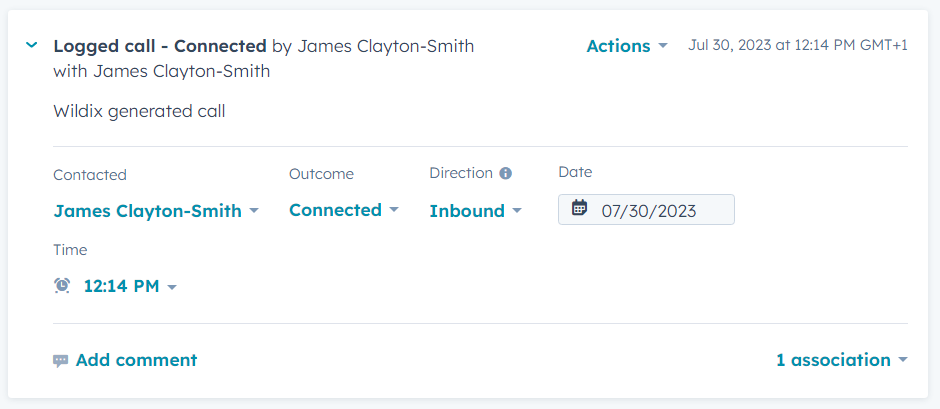Select the 12:14 PM time picker
Image resolution: width=940 pixels, height=409 pixels.
tap(121, 286)
